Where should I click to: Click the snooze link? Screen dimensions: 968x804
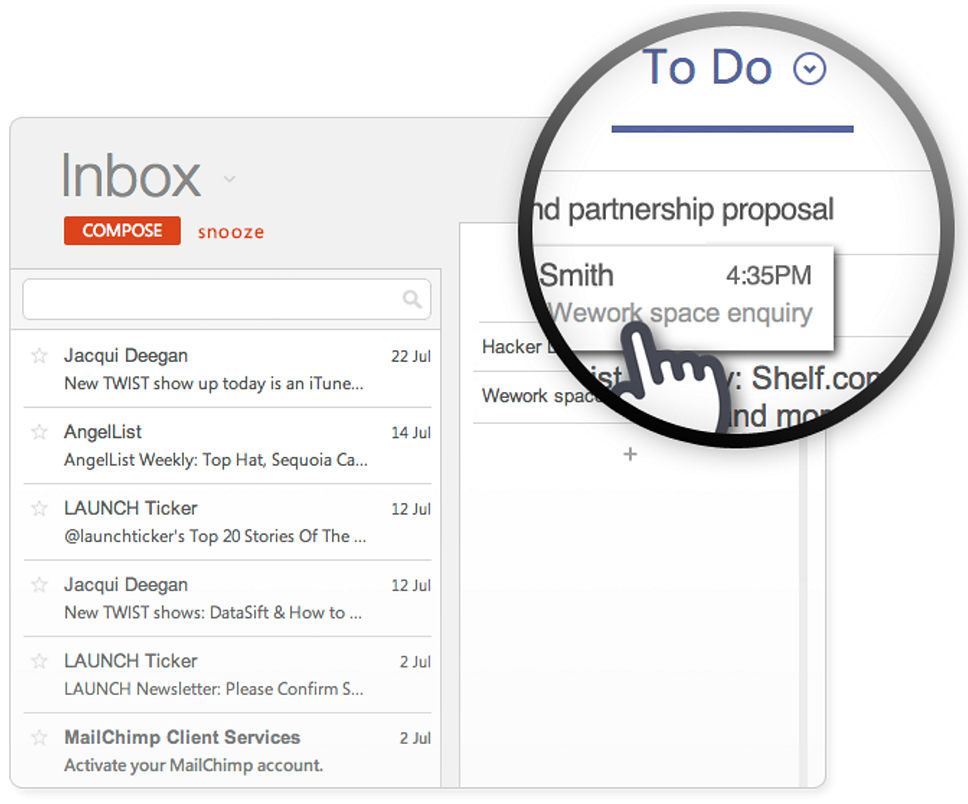click(x=231, y=232)
